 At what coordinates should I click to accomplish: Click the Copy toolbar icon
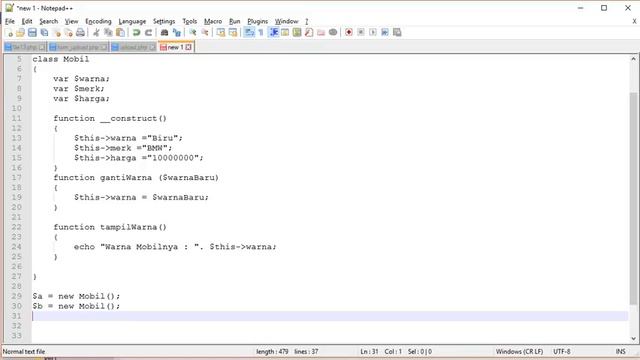tap(109, 33)
